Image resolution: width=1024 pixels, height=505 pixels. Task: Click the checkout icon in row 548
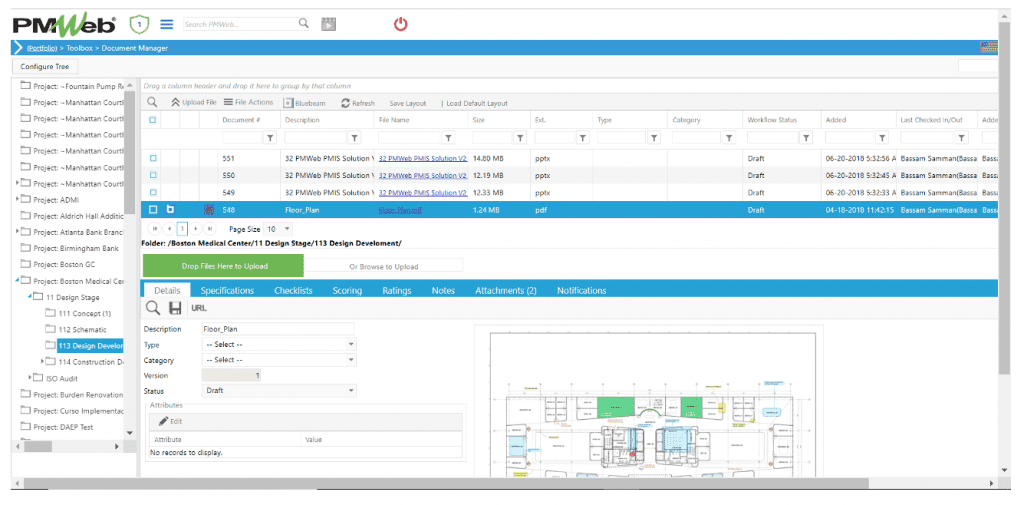point(170,210)
